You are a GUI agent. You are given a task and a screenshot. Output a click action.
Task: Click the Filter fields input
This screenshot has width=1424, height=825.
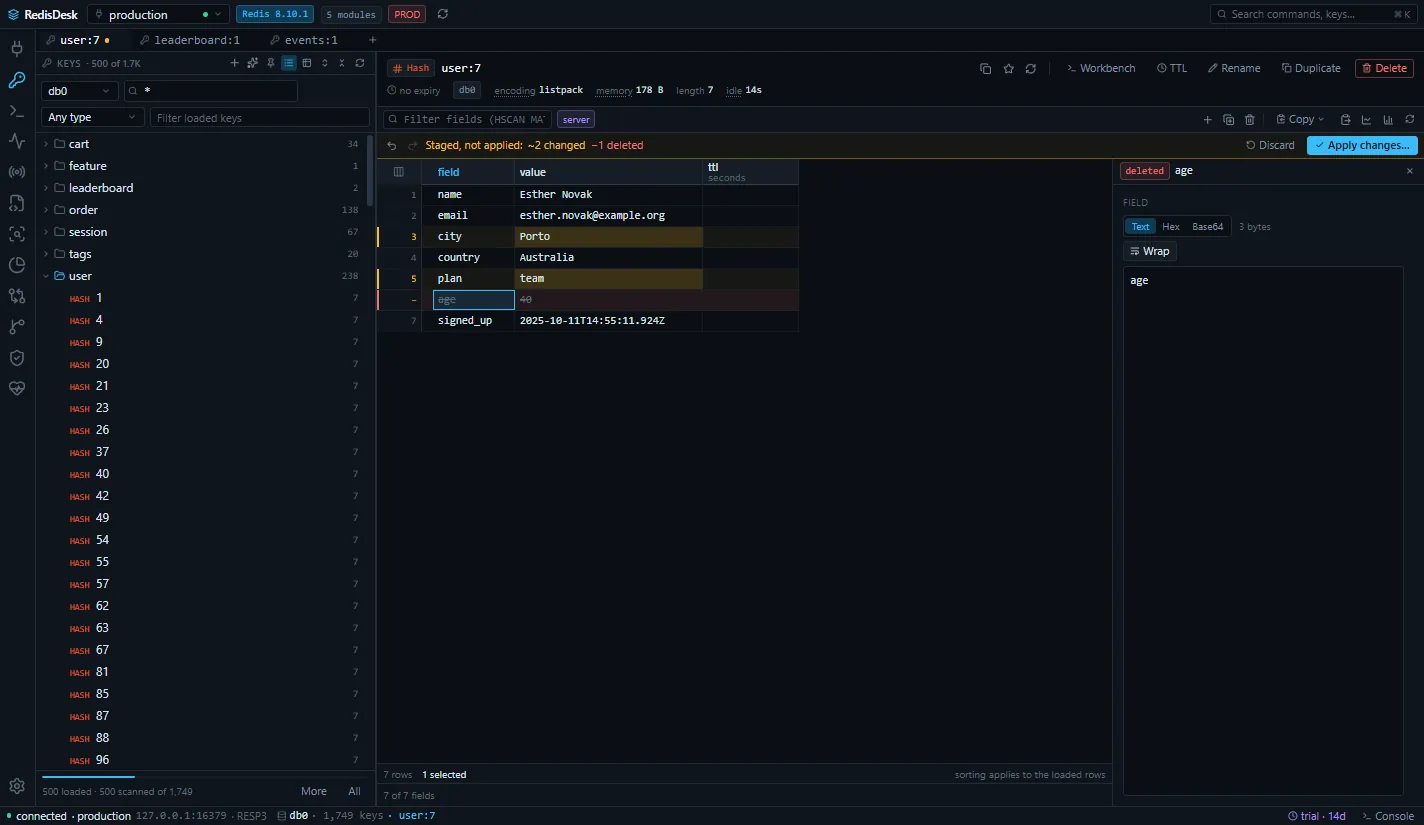click(x=468, y=119)
